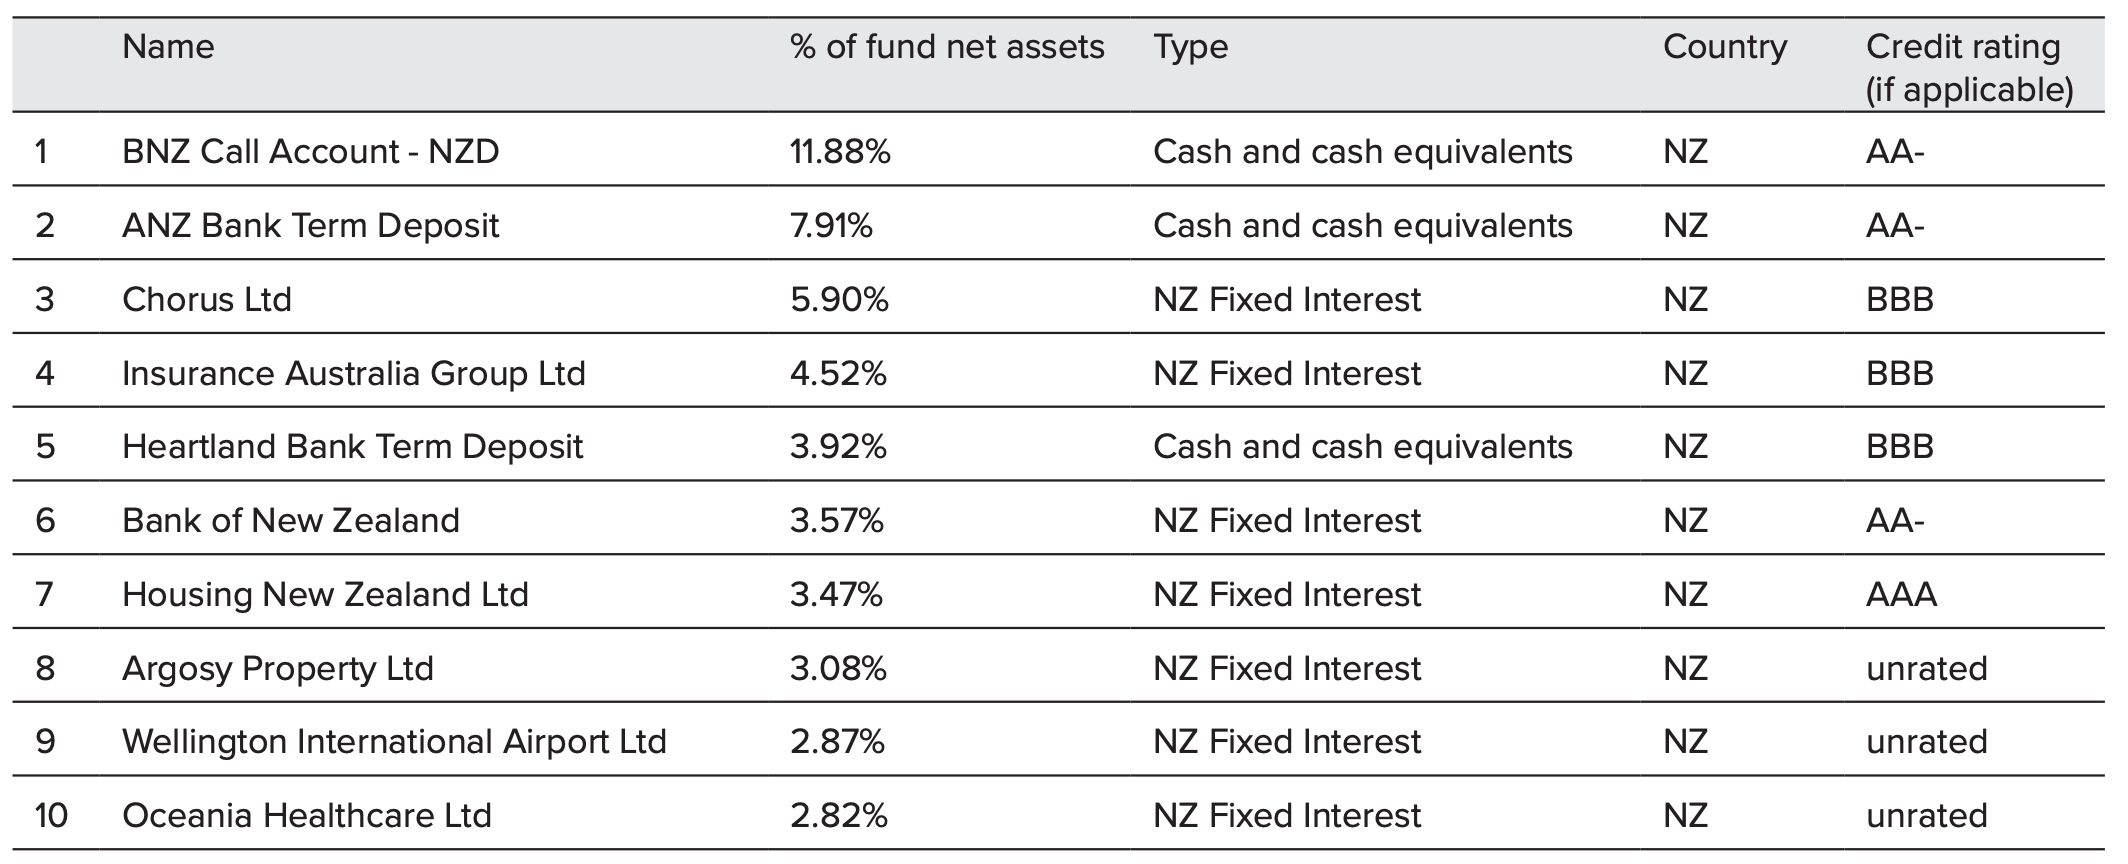Viewport: 2128px width, 864px height.
Task: Click the Name column header
Action: tap(168, 47)
